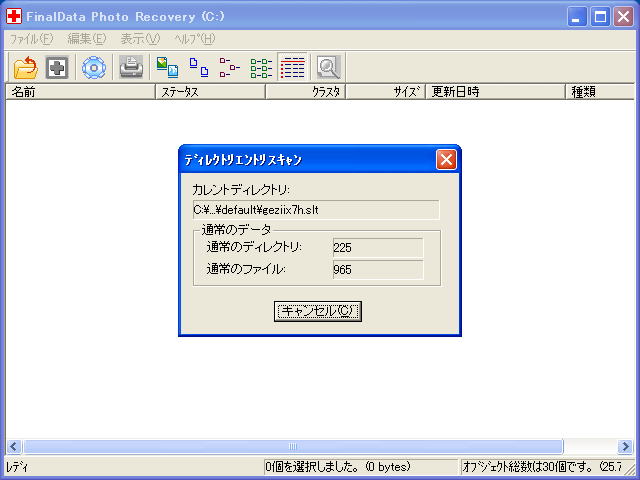
Task: Open the ヘルプ(H) menu
Action: click(x=195, y=39)
